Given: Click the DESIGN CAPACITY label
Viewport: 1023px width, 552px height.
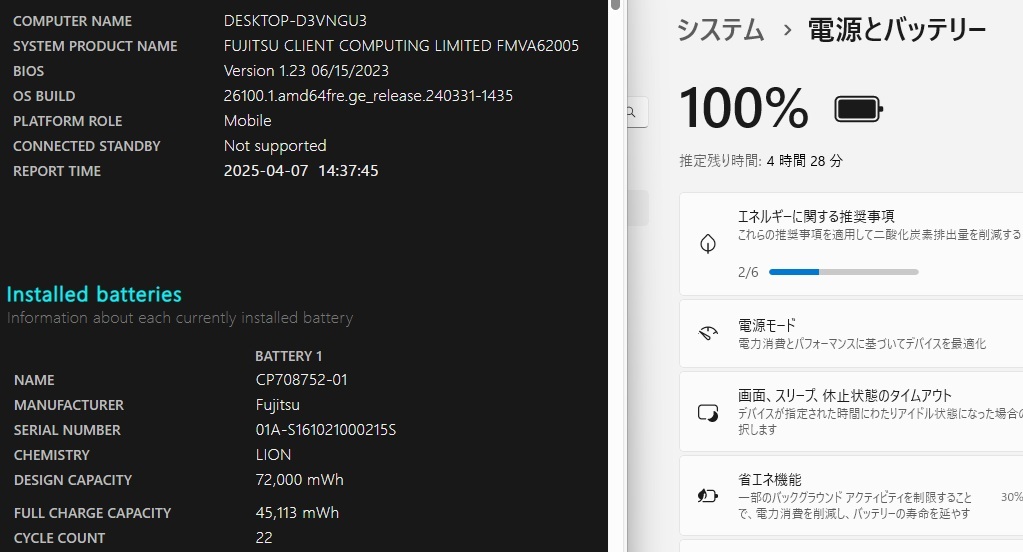Looking at the screenshot, I should 72,480.
